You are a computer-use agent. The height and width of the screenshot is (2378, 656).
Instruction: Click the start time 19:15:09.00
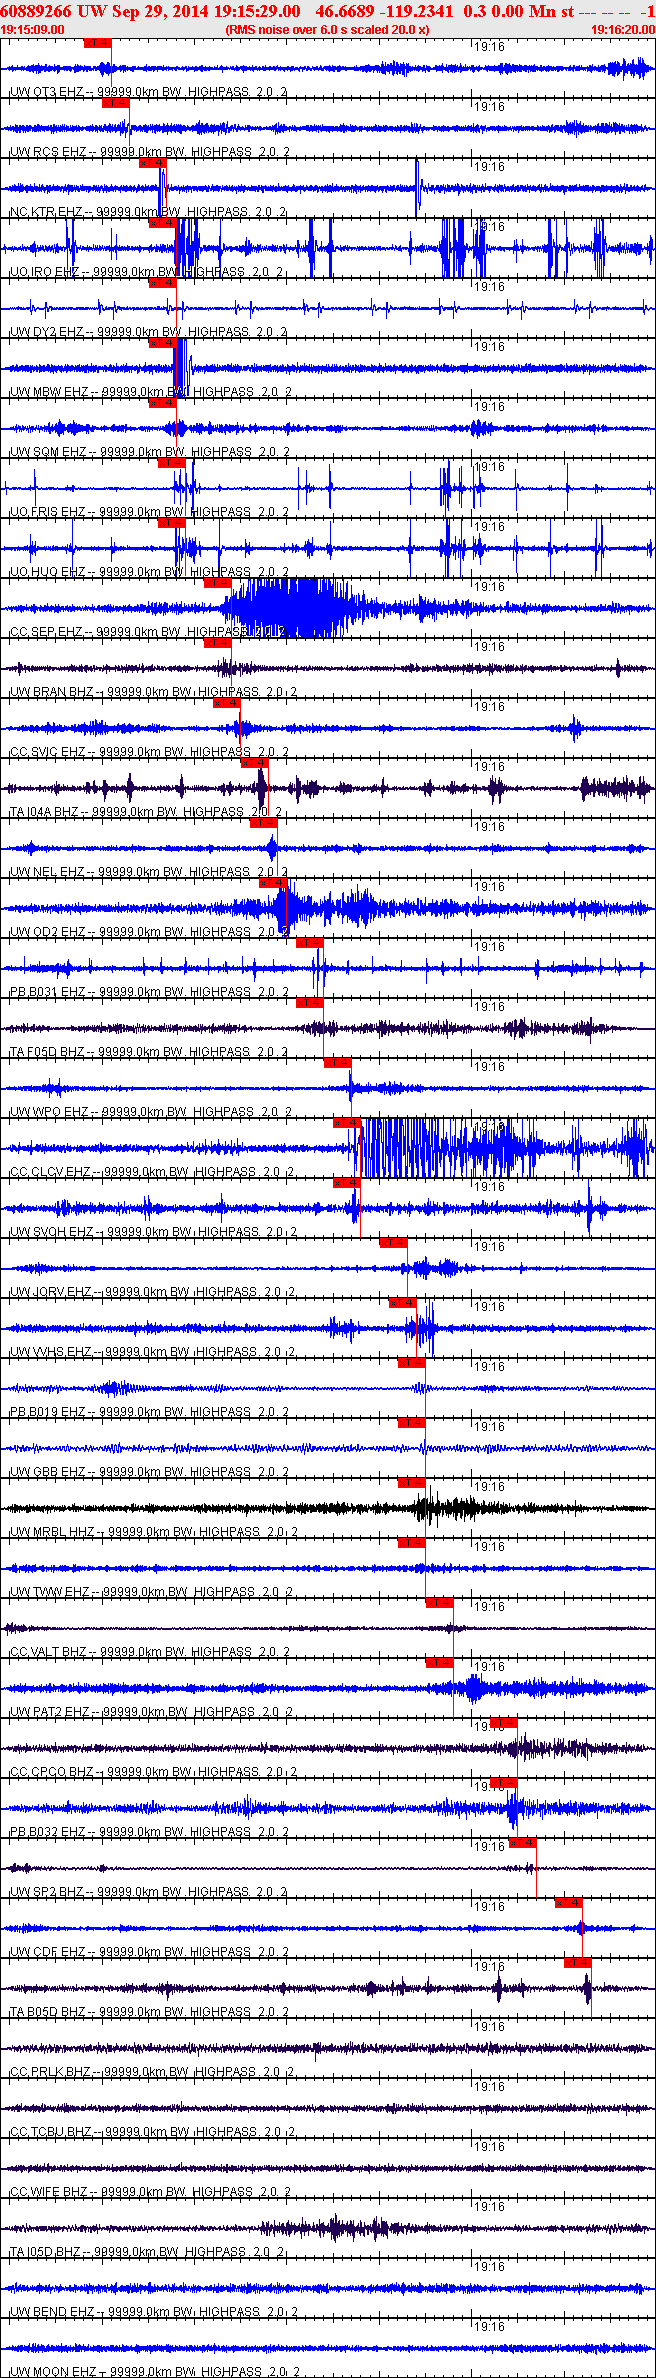click(33, 30)
